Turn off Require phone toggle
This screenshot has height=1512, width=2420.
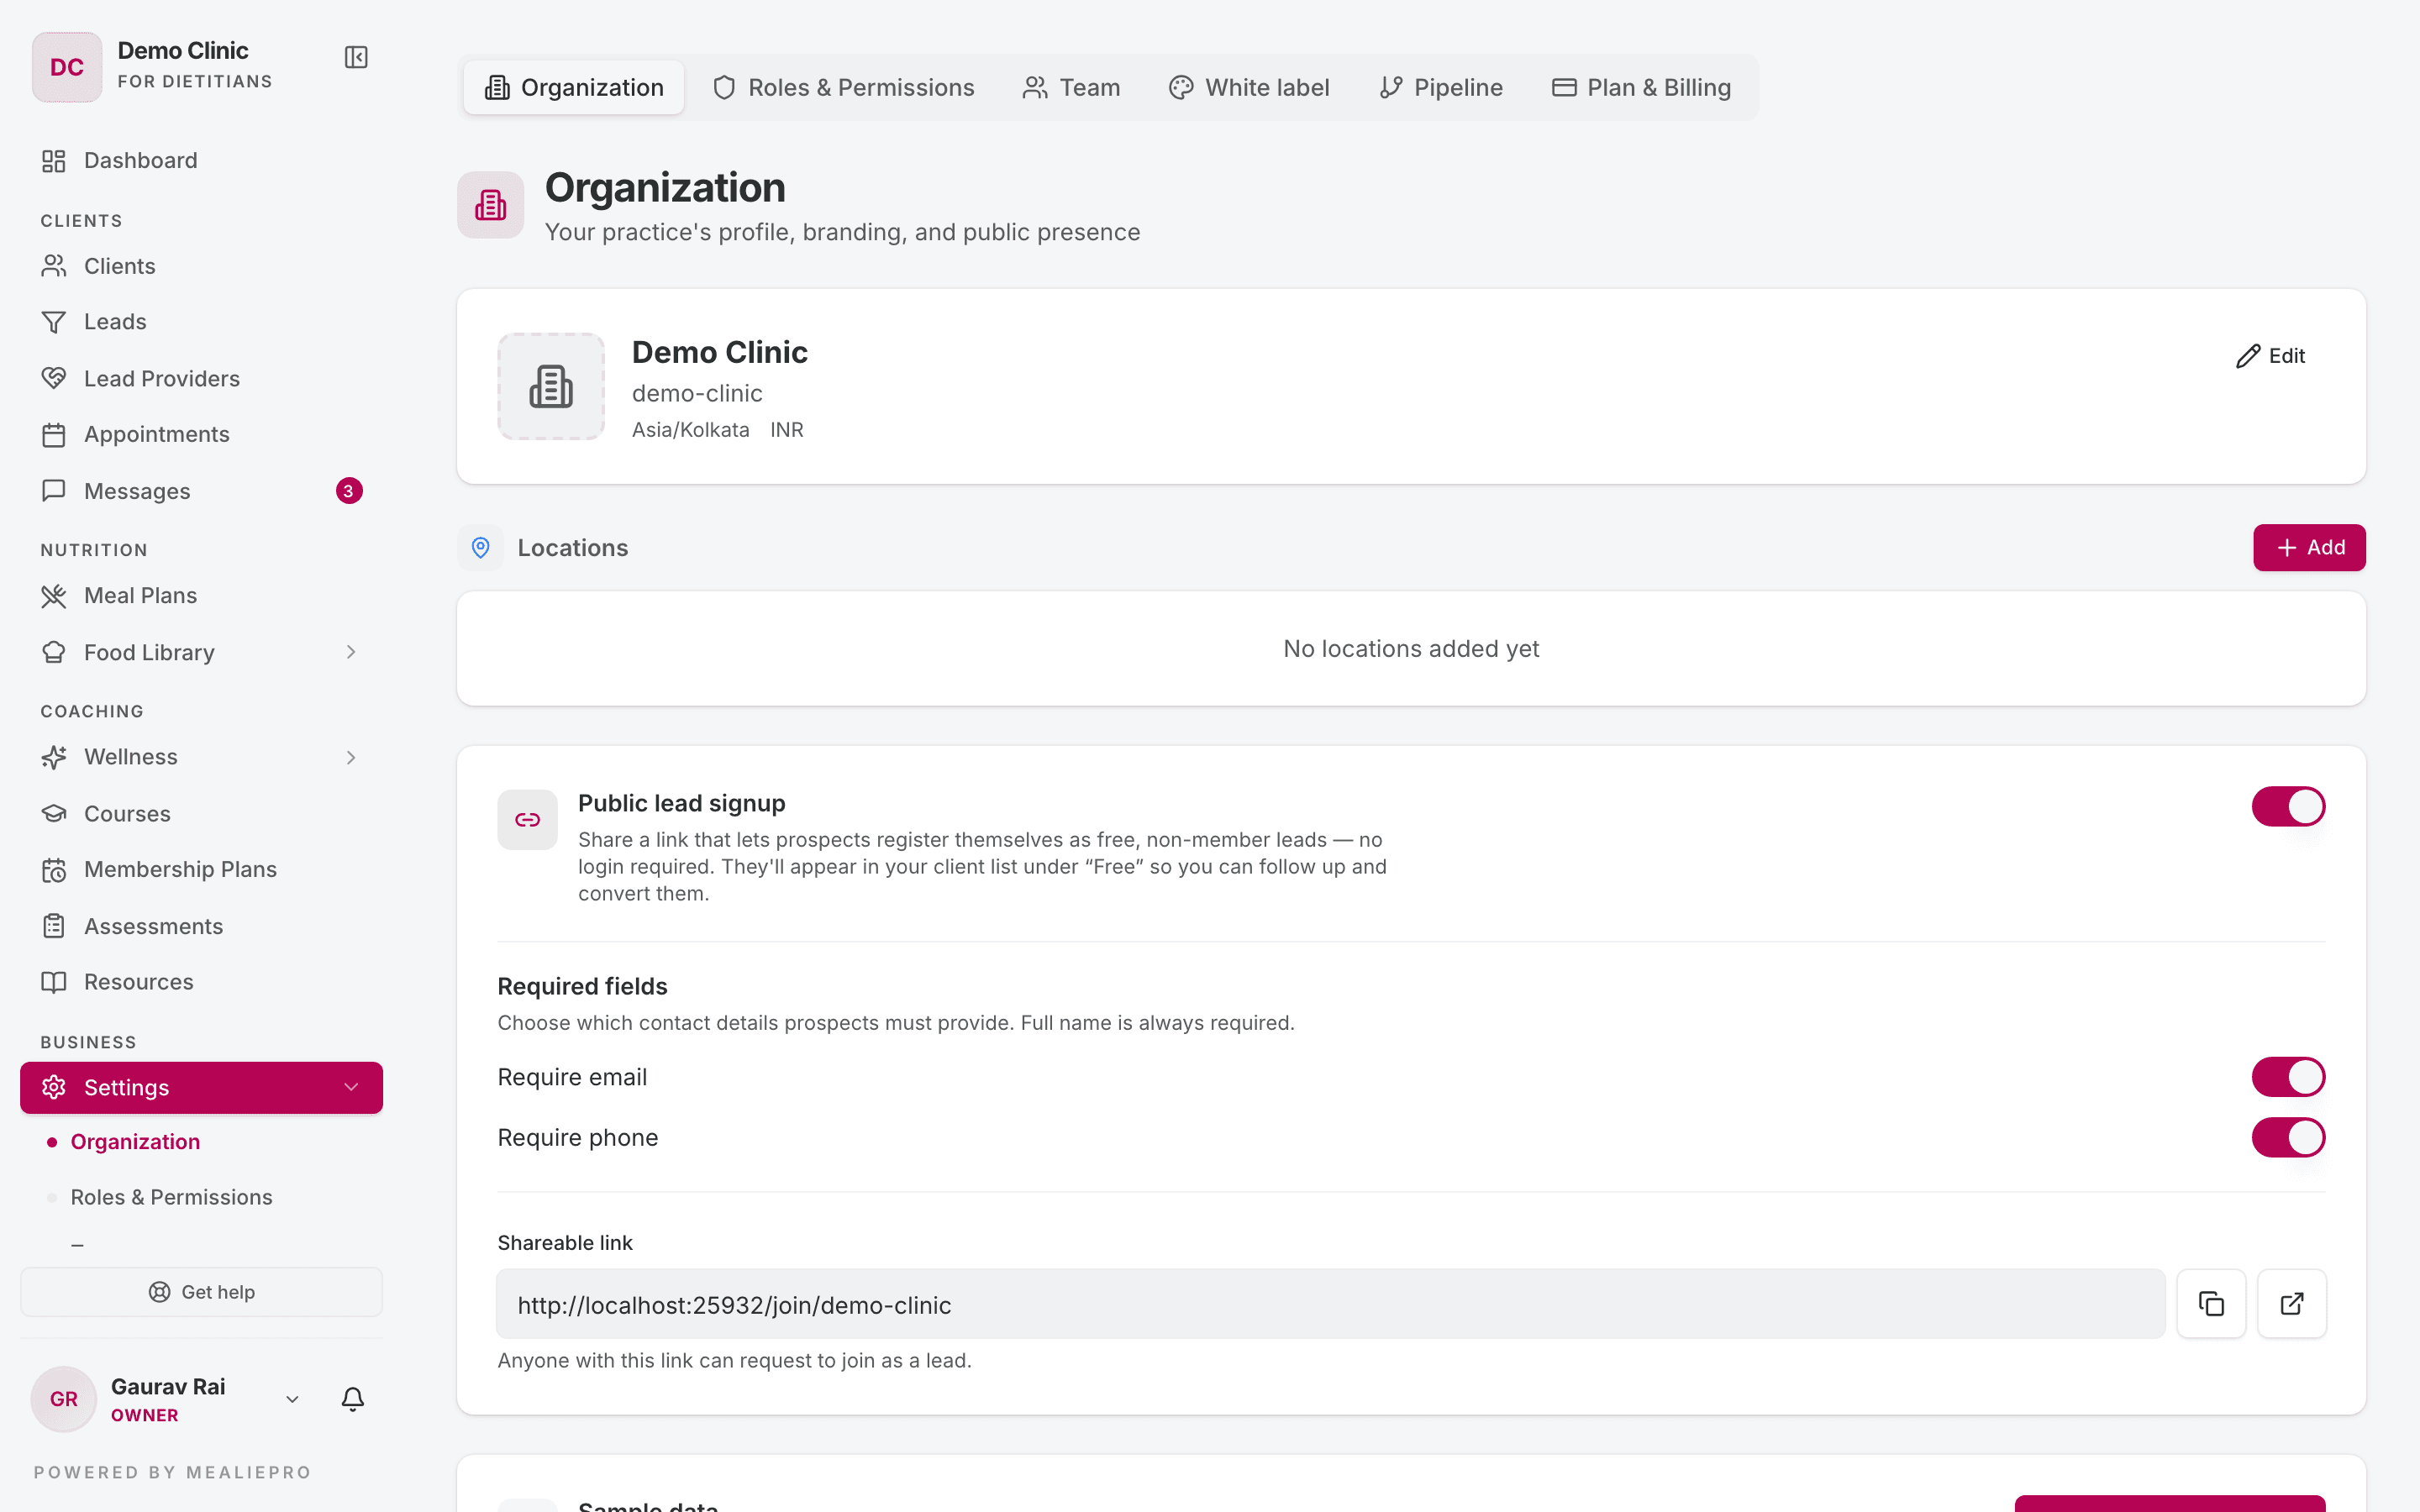click(x=2288, y=1137)
